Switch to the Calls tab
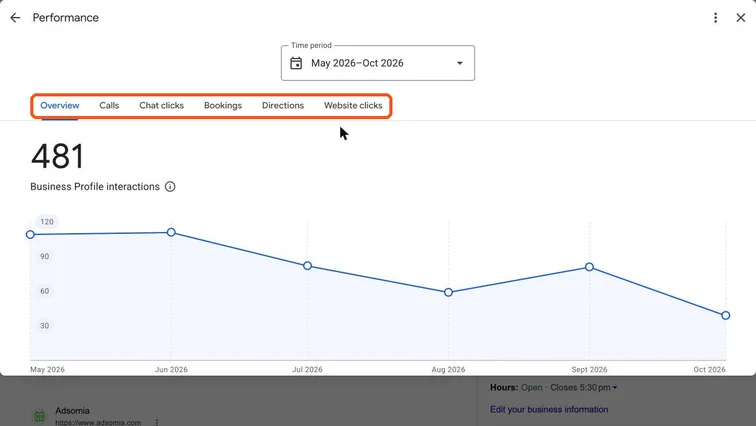 click(x=109, y=106)
